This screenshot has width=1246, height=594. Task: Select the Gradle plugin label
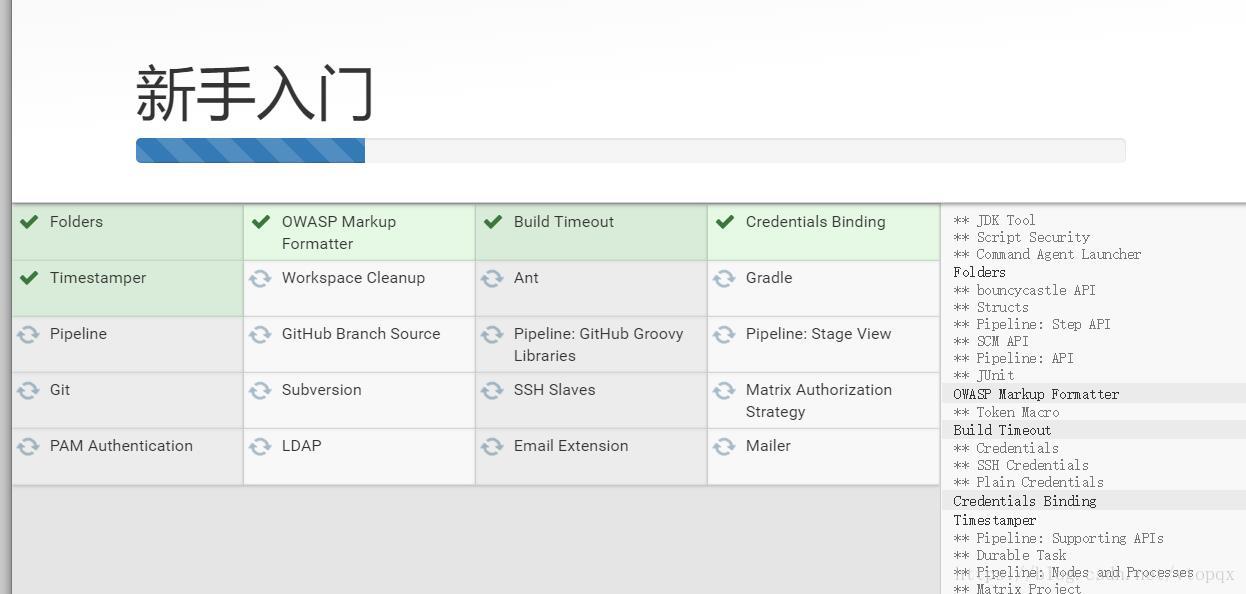tap(769, 278)
